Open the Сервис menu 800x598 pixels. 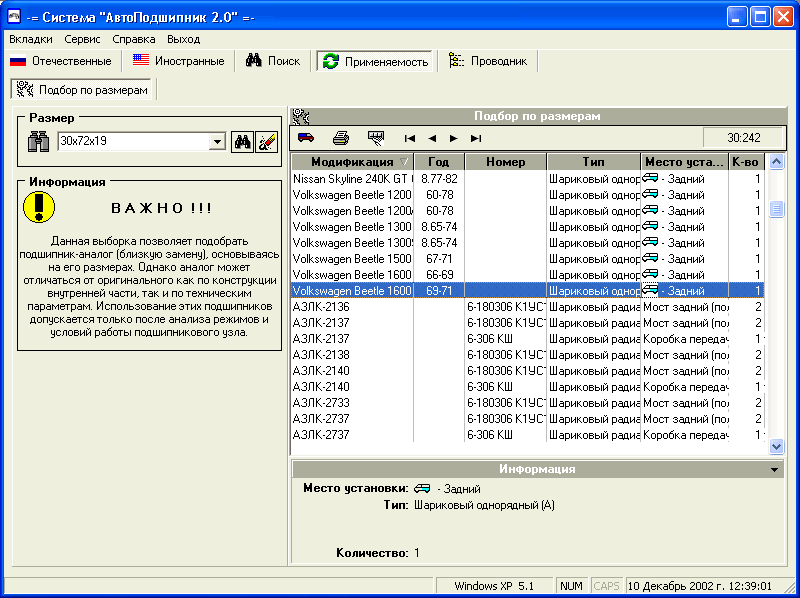82,39
